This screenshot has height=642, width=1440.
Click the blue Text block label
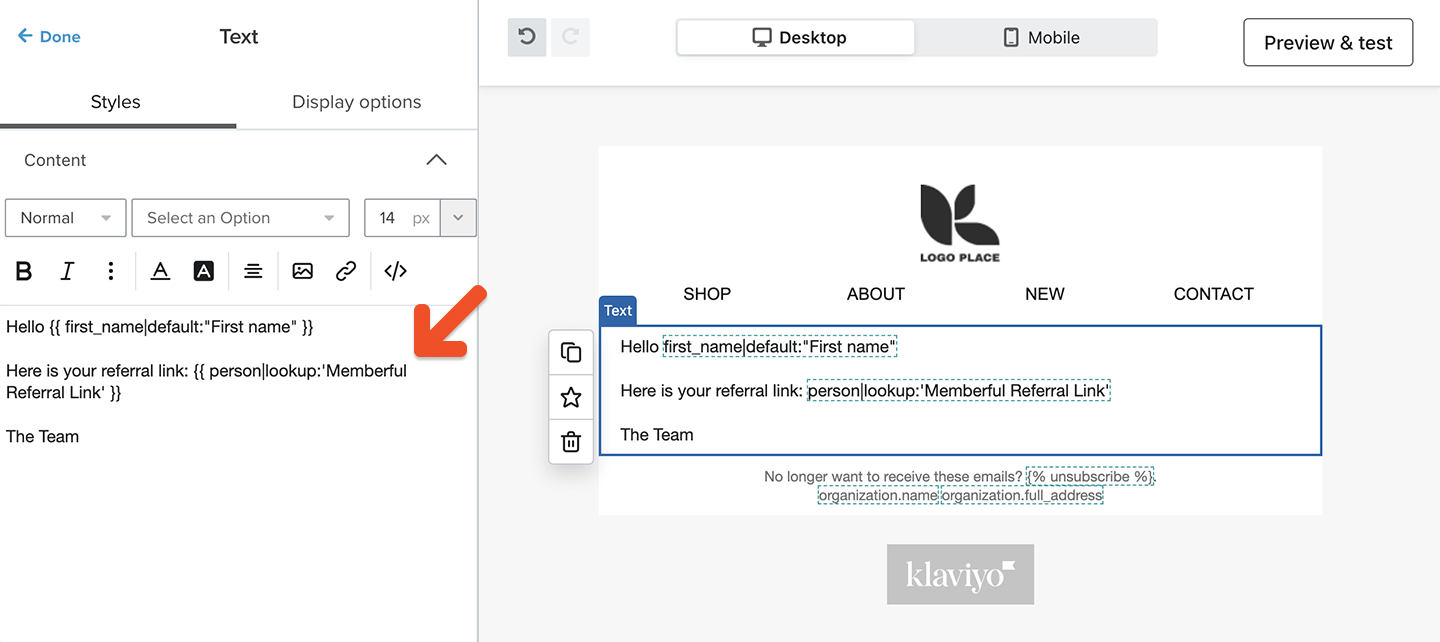(x=618, y=310)
